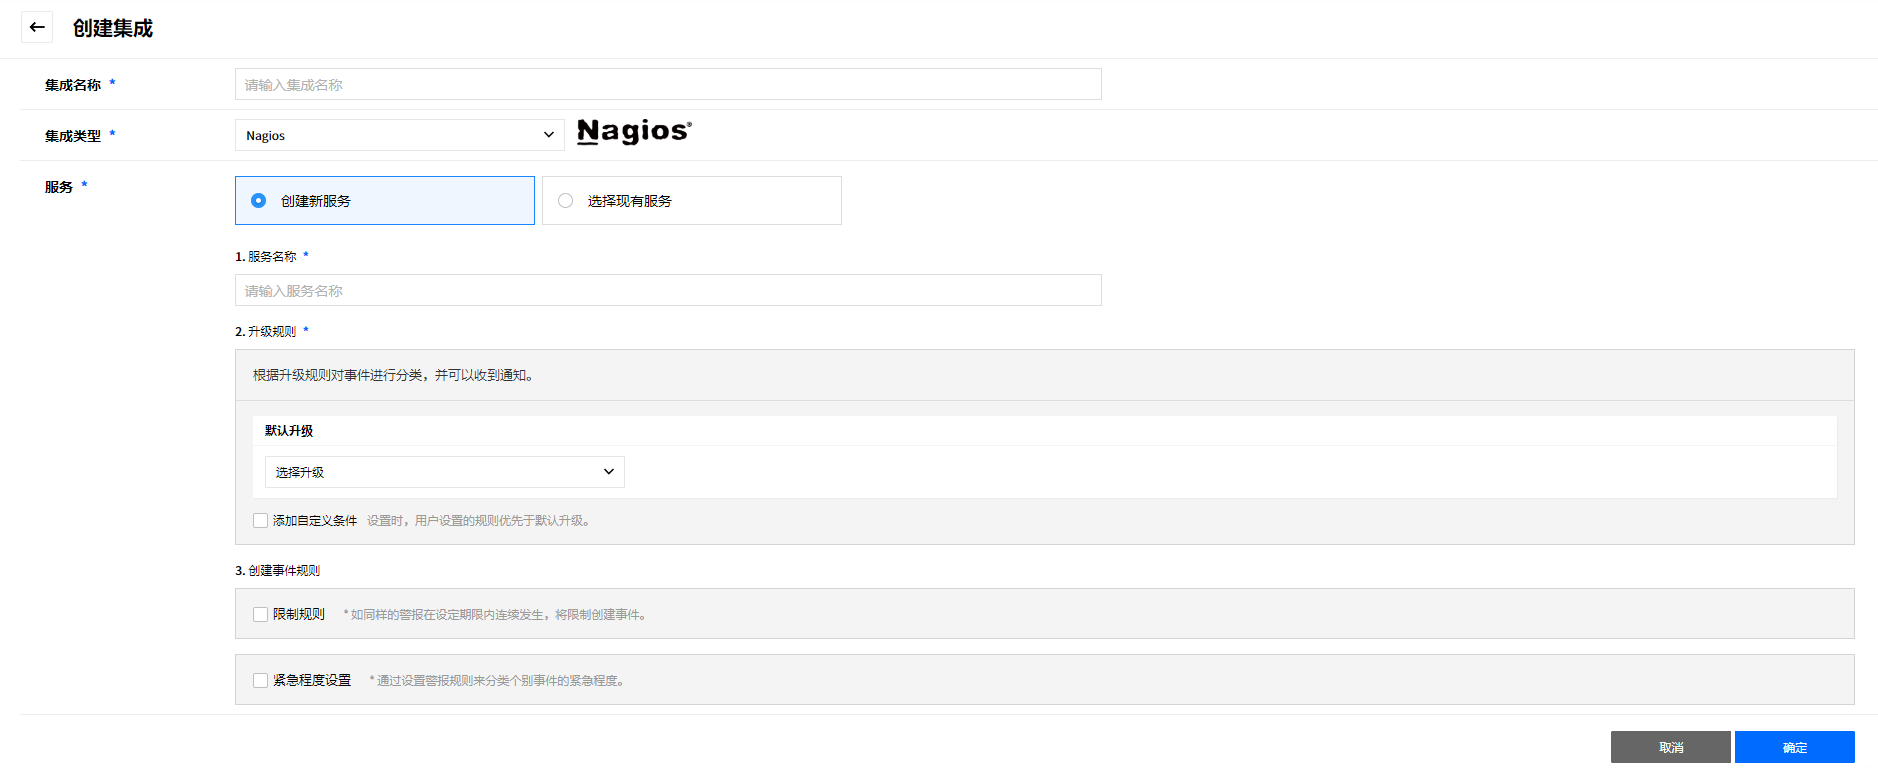The image size is (1878, 768).
Task: Open the Nagios integration type dropdown
Action: (398, 135)
